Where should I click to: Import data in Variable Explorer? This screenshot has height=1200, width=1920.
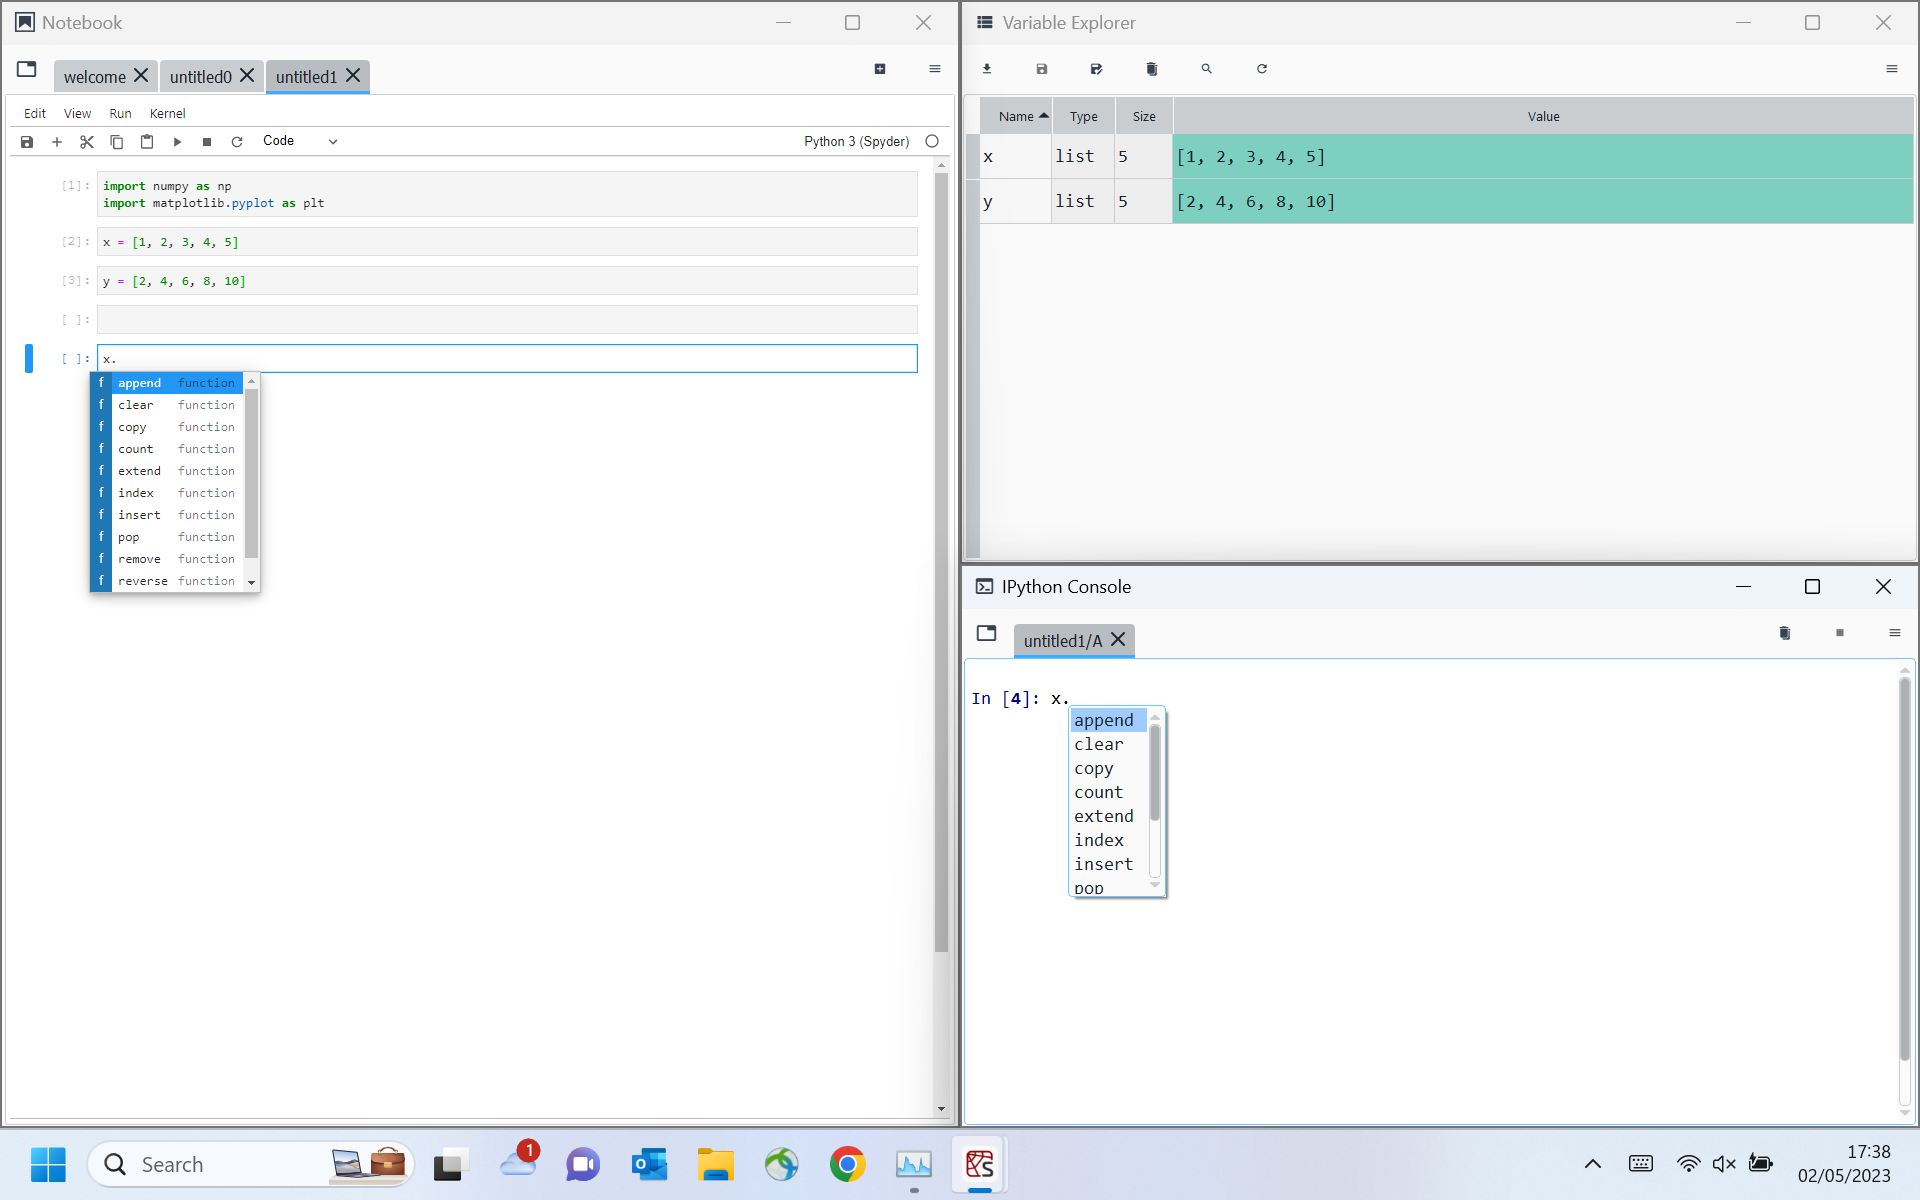(x=987, y=69)
